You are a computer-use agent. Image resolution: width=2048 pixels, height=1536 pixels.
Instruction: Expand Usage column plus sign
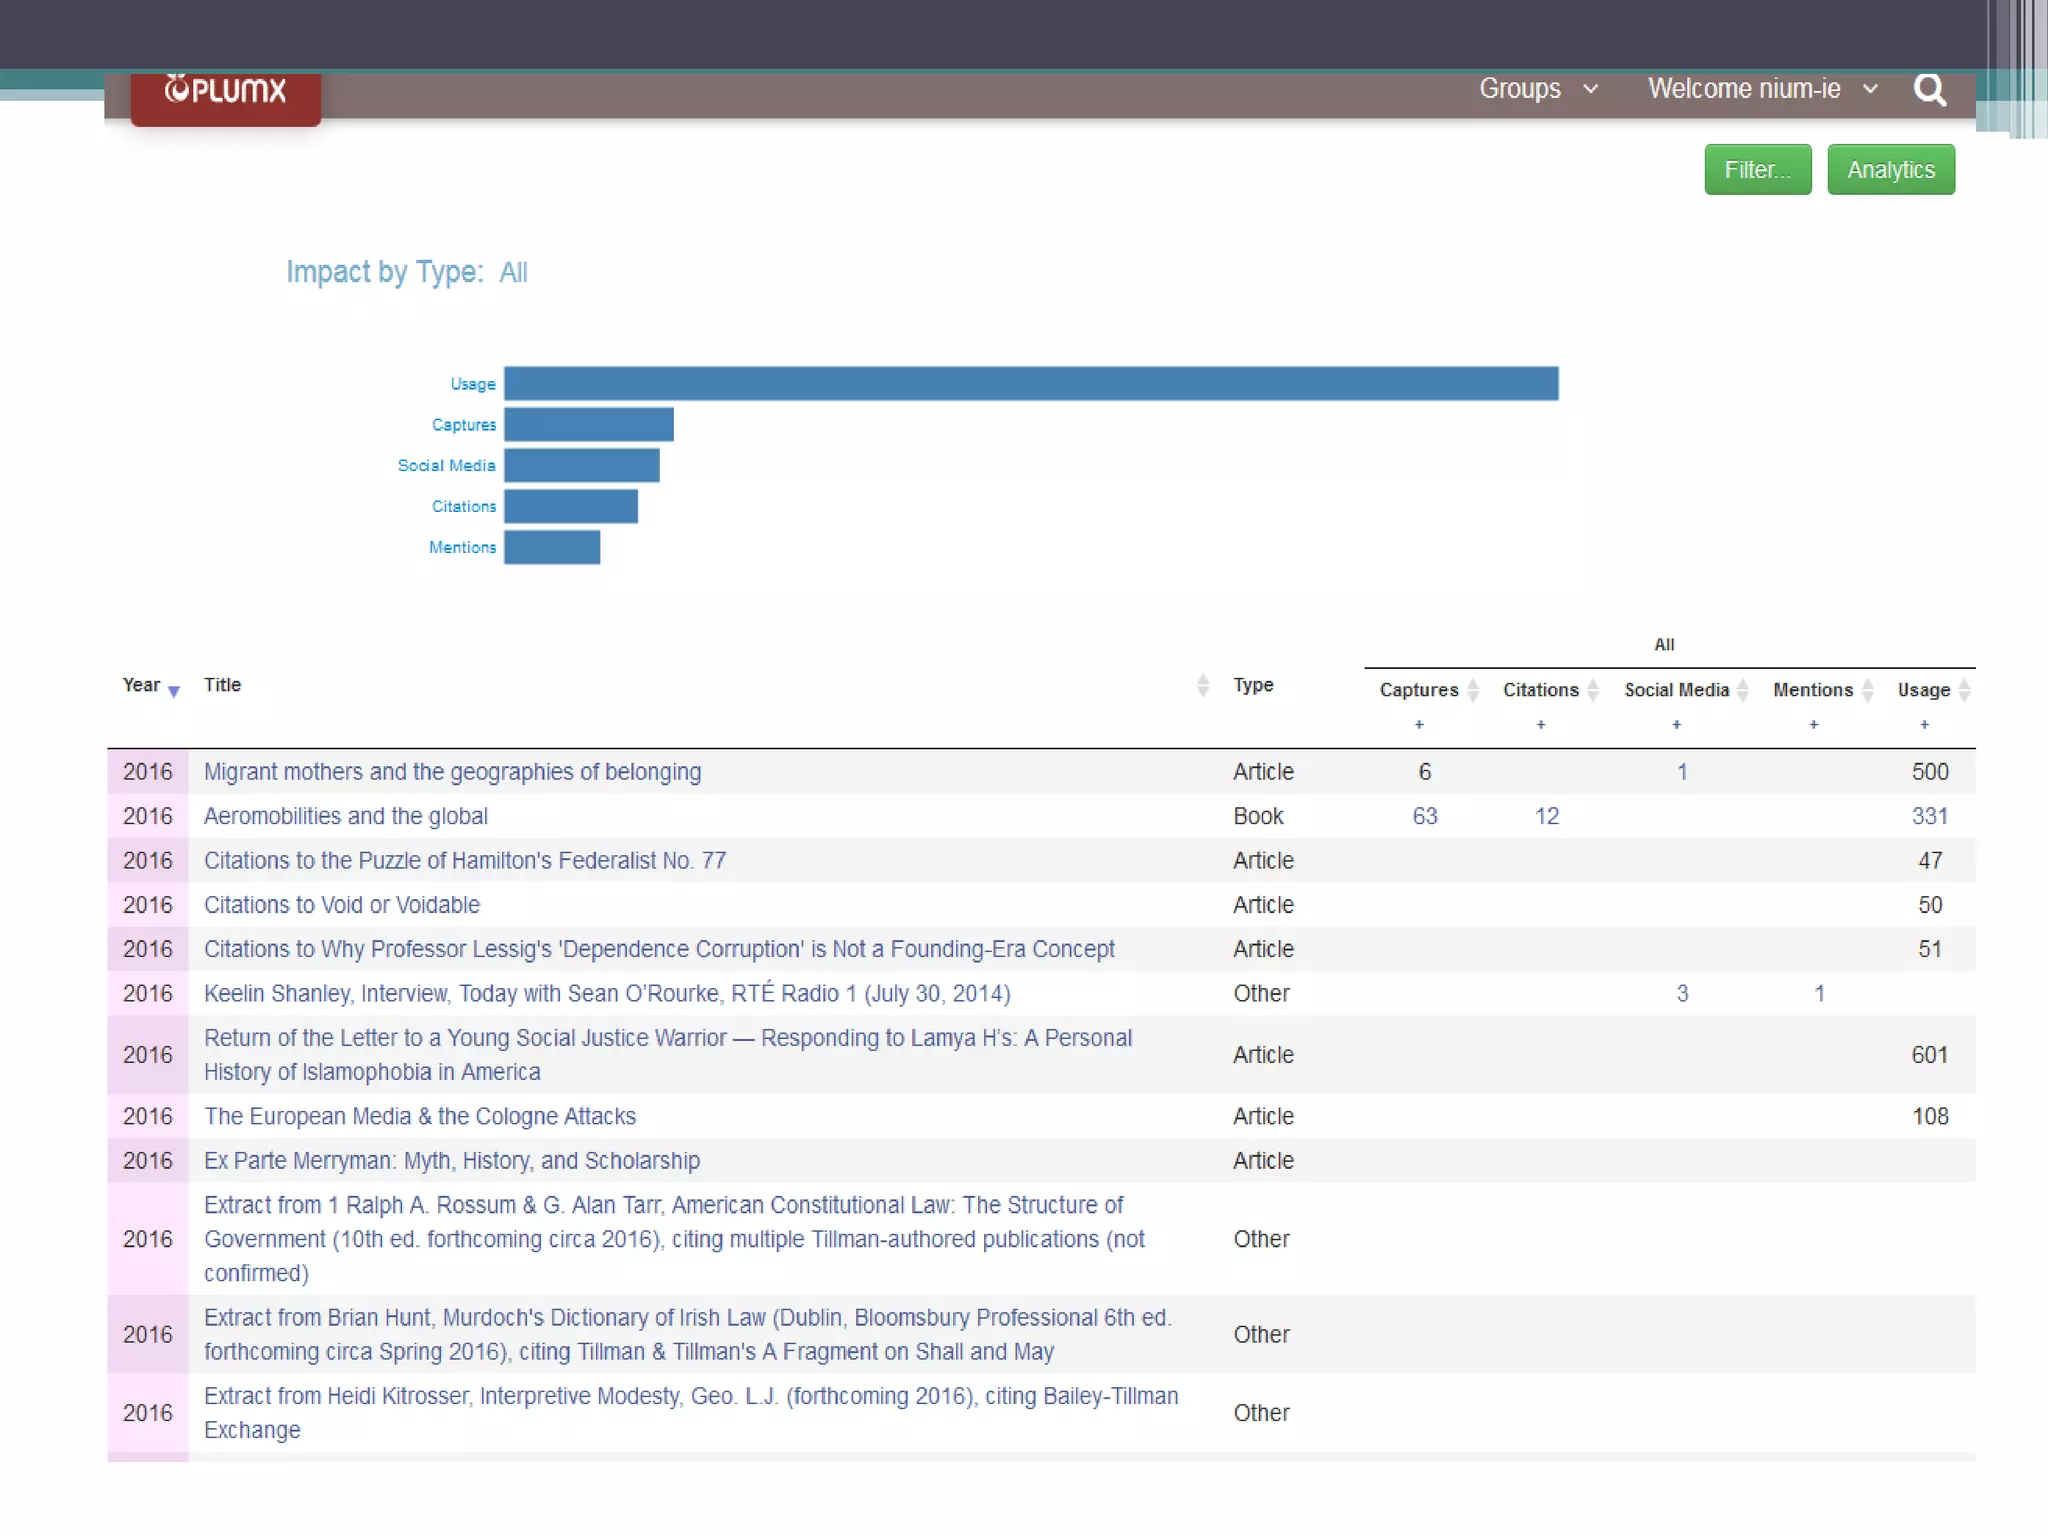[x=1924, y=724]
